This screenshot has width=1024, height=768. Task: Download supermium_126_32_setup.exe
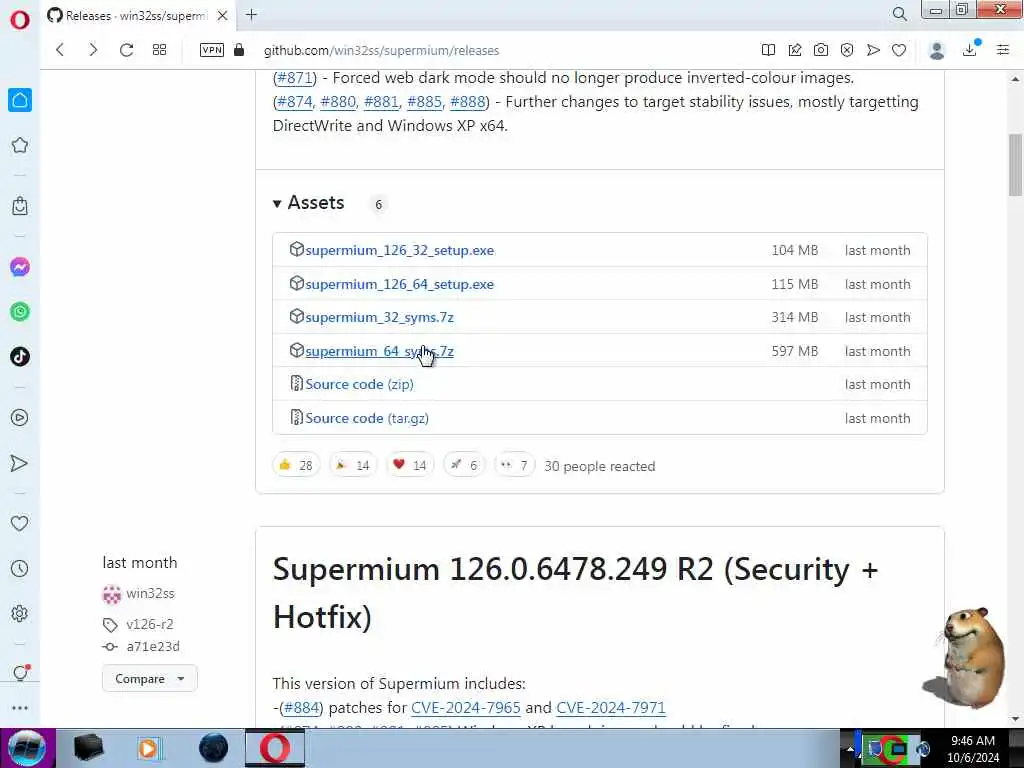(x=399, y=250)
